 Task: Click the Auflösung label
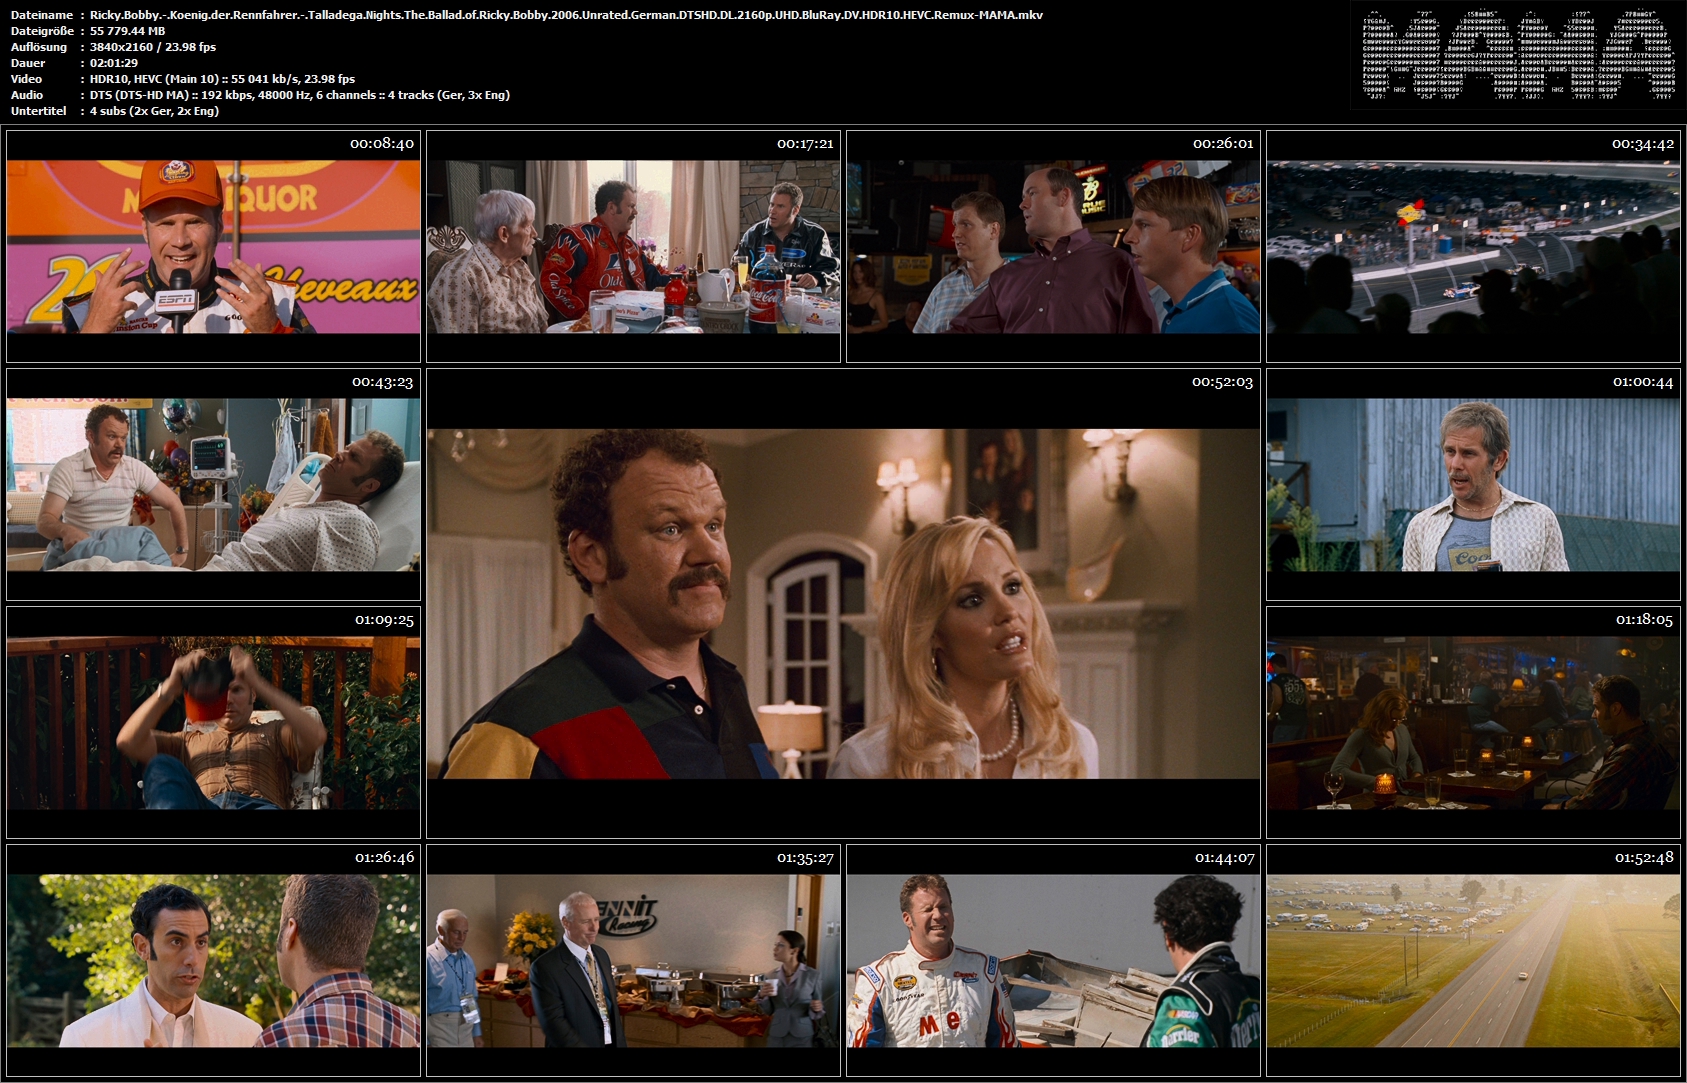point(39,47)
